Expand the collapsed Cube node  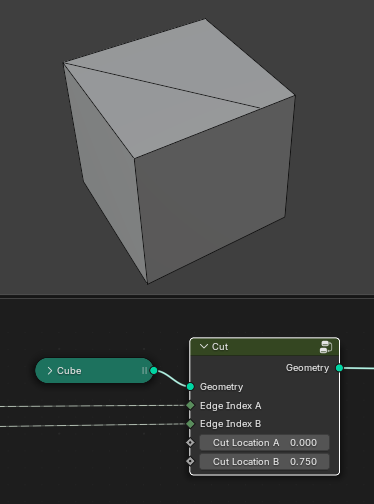click(50, 371)
